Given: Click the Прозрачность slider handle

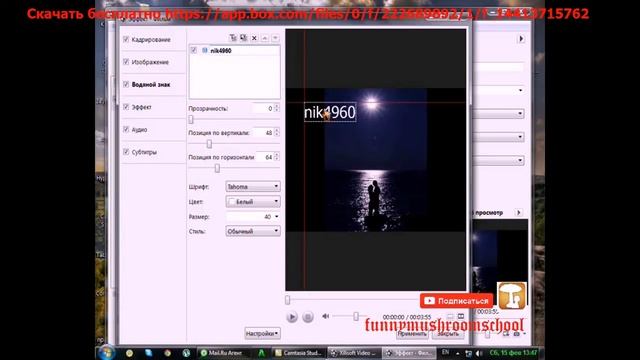Looking at the screenshot, I should click(191, 120).
